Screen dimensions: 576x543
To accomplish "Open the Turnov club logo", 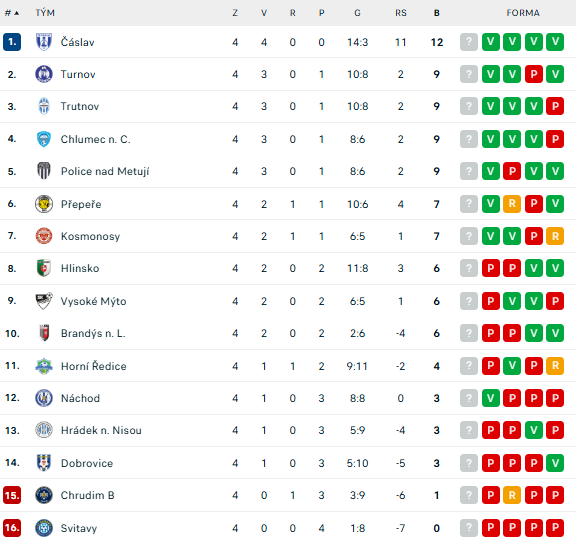I will click(44, 74).
